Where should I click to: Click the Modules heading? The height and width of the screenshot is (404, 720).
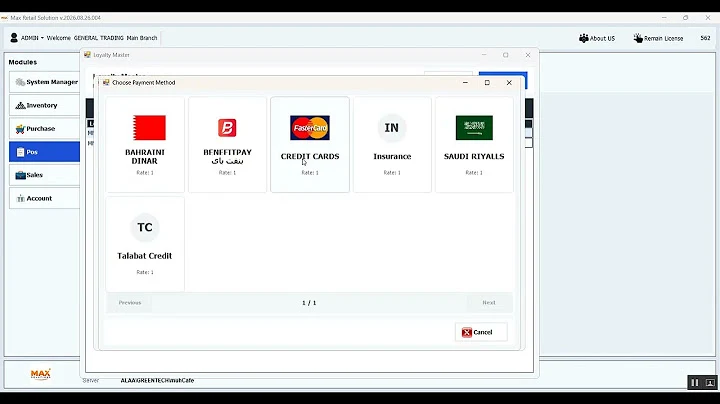[x=22, y=62]
